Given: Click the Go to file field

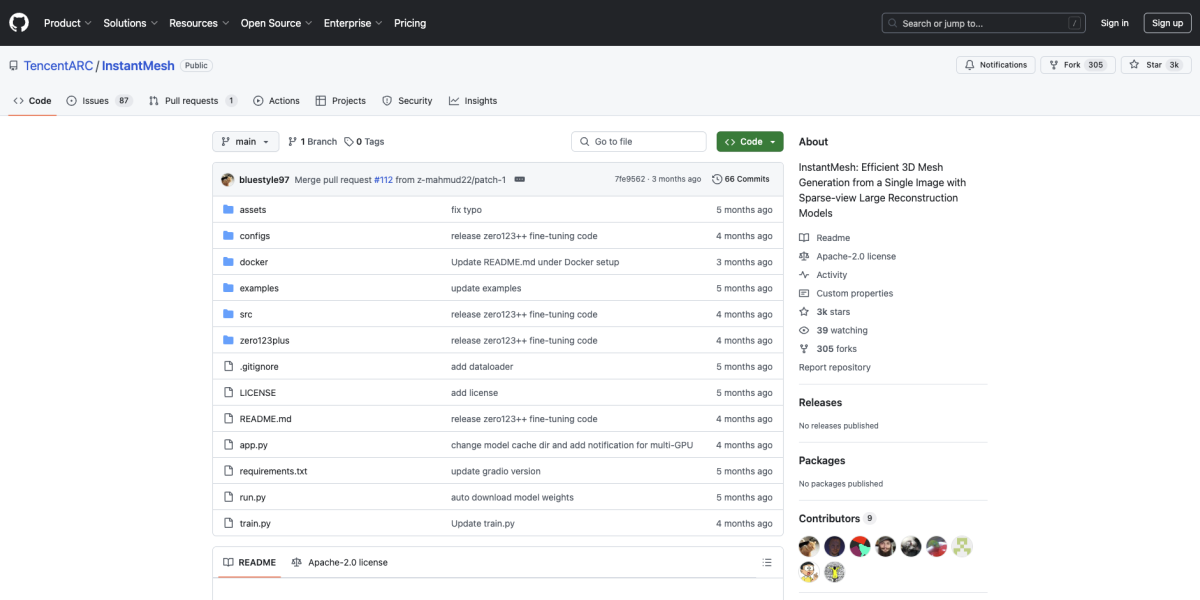Looking at the screenshot, I should [x=638, y=142].
